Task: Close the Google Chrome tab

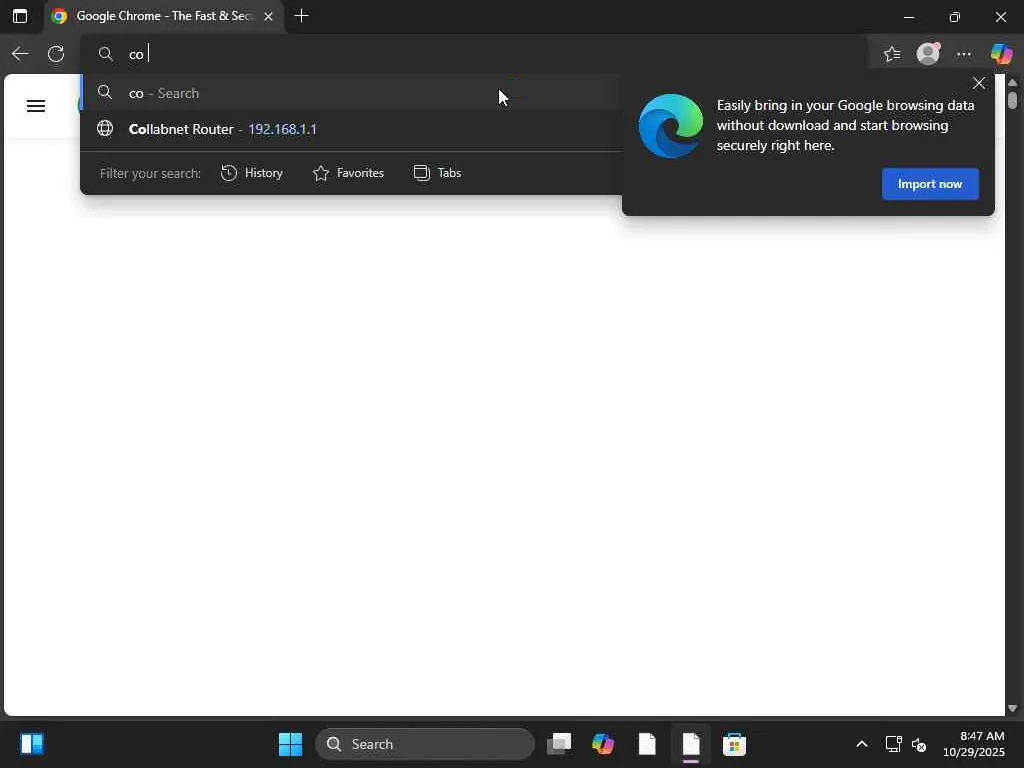Action: pos(268,16)
